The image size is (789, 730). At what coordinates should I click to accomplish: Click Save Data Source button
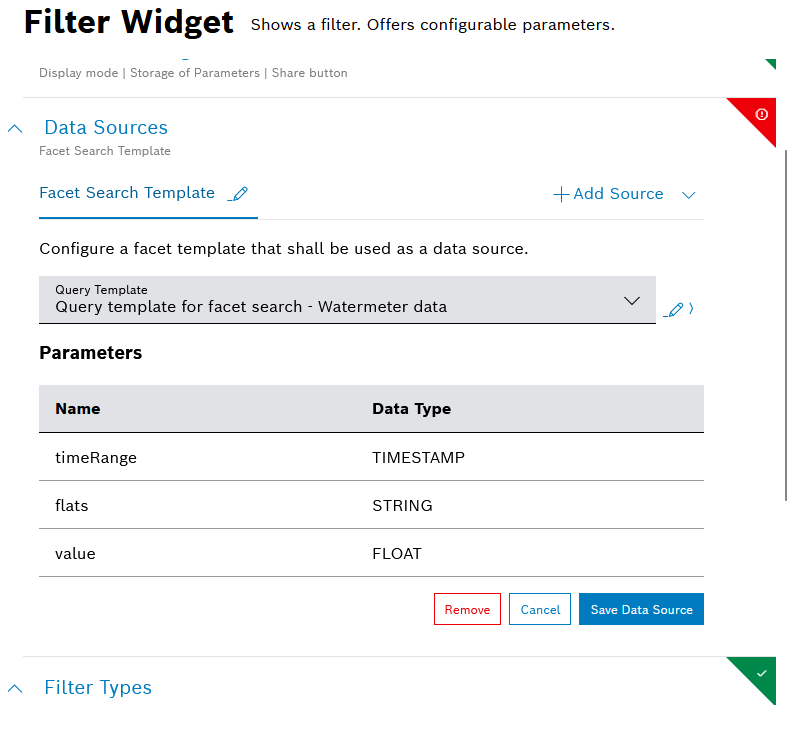(641, 609)
